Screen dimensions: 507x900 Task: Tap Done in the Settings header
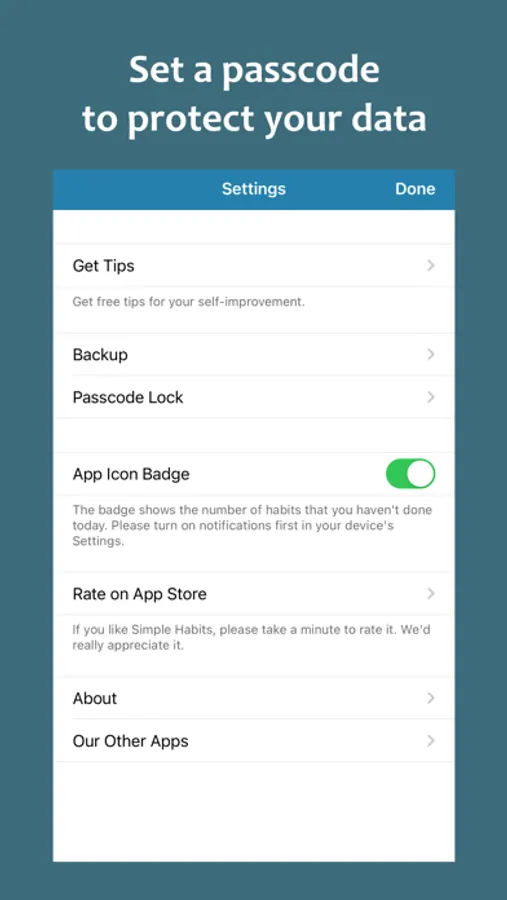click(415, 189)
